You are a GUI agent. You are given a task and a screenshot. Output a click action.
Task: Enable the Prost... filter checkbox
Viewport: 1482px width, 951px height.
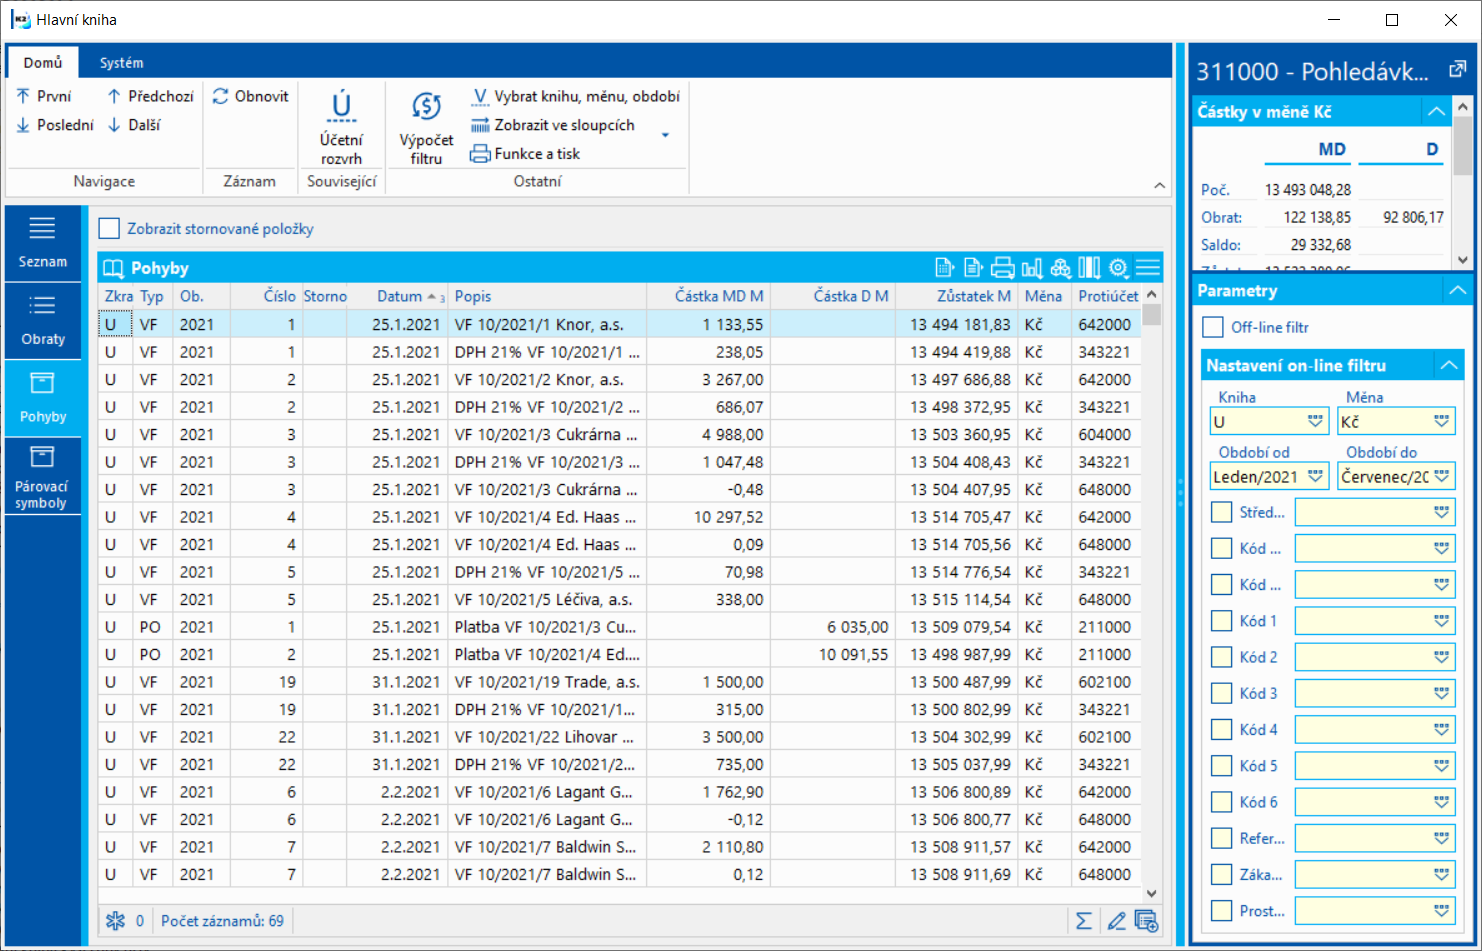1221,911
